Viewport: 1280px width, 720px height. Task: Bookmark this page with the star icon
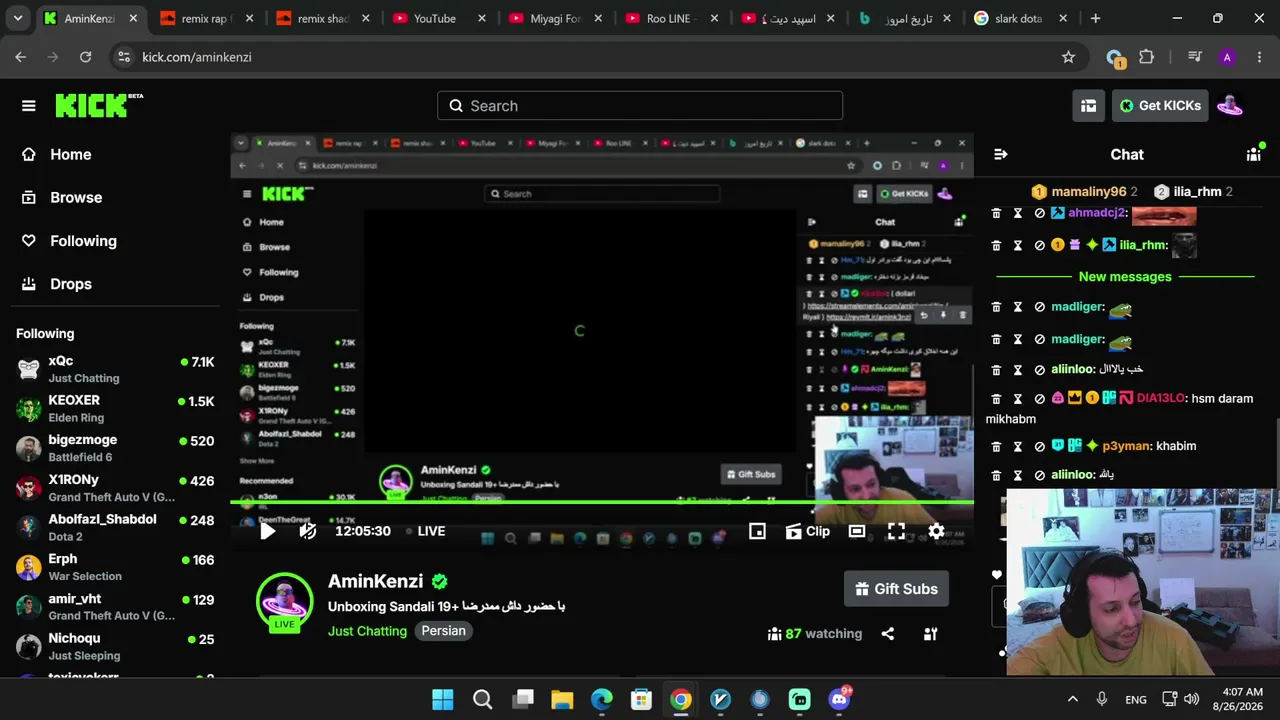point(1068,57)
